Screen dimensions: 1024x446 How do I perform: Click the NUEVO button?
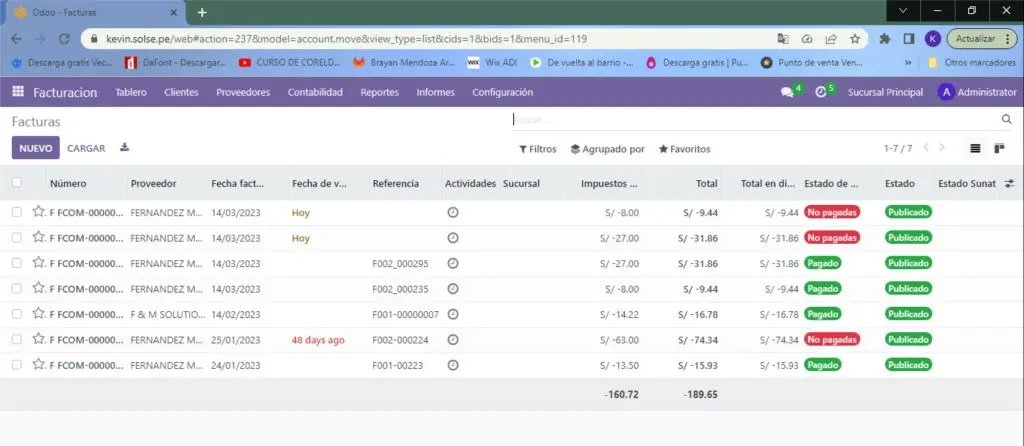(x=35, y=148)
